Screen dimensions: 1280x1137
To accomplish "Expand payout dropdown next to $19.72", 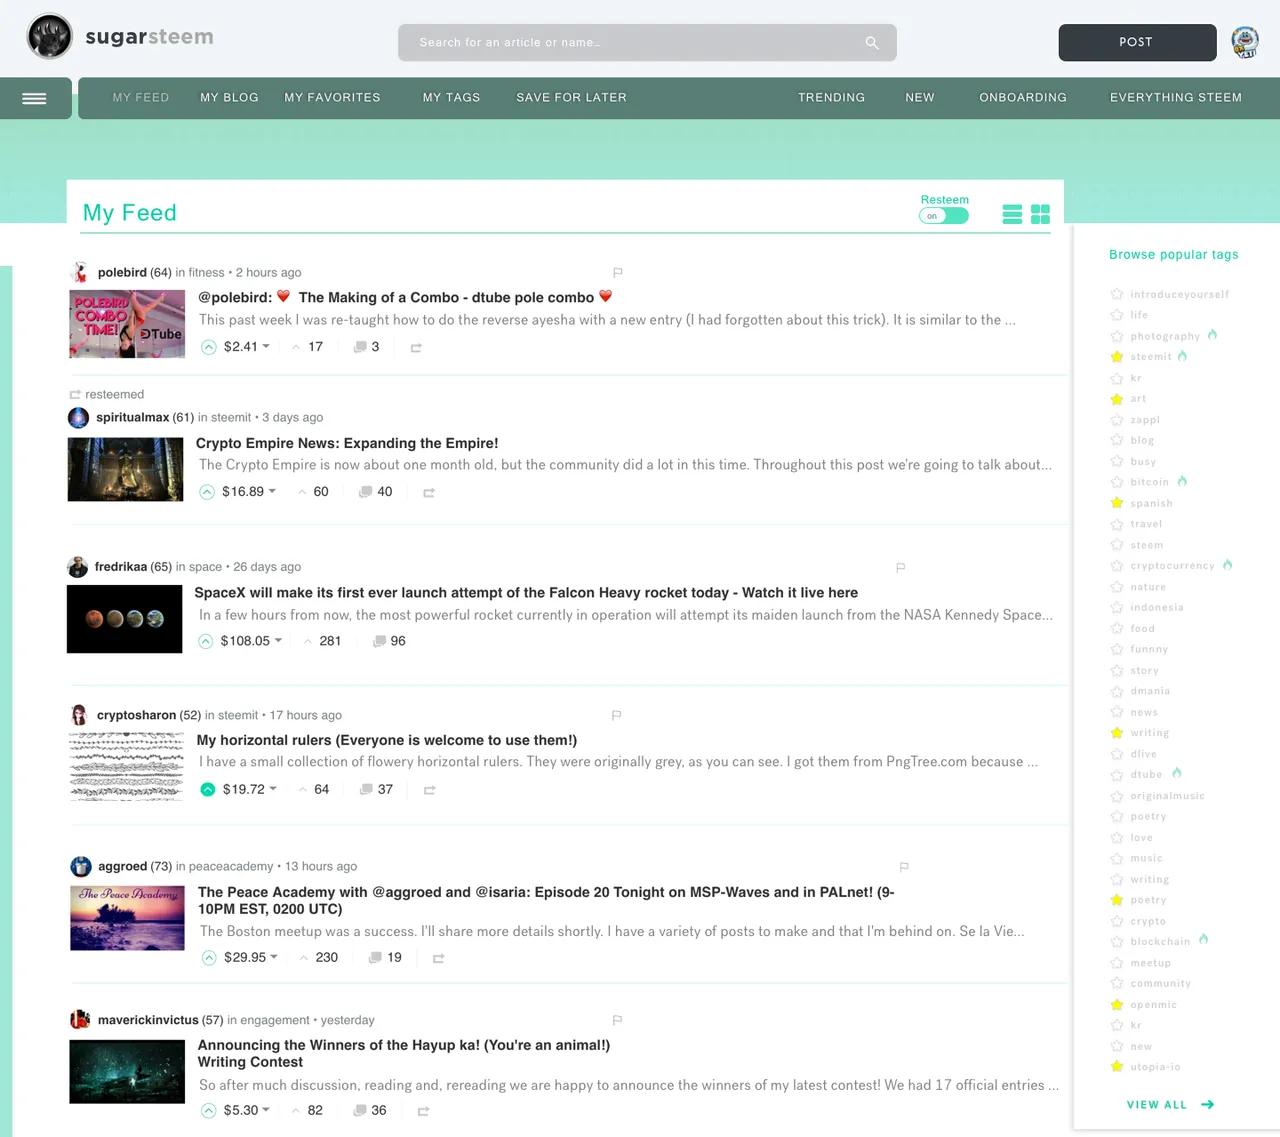I will (273, 789).
